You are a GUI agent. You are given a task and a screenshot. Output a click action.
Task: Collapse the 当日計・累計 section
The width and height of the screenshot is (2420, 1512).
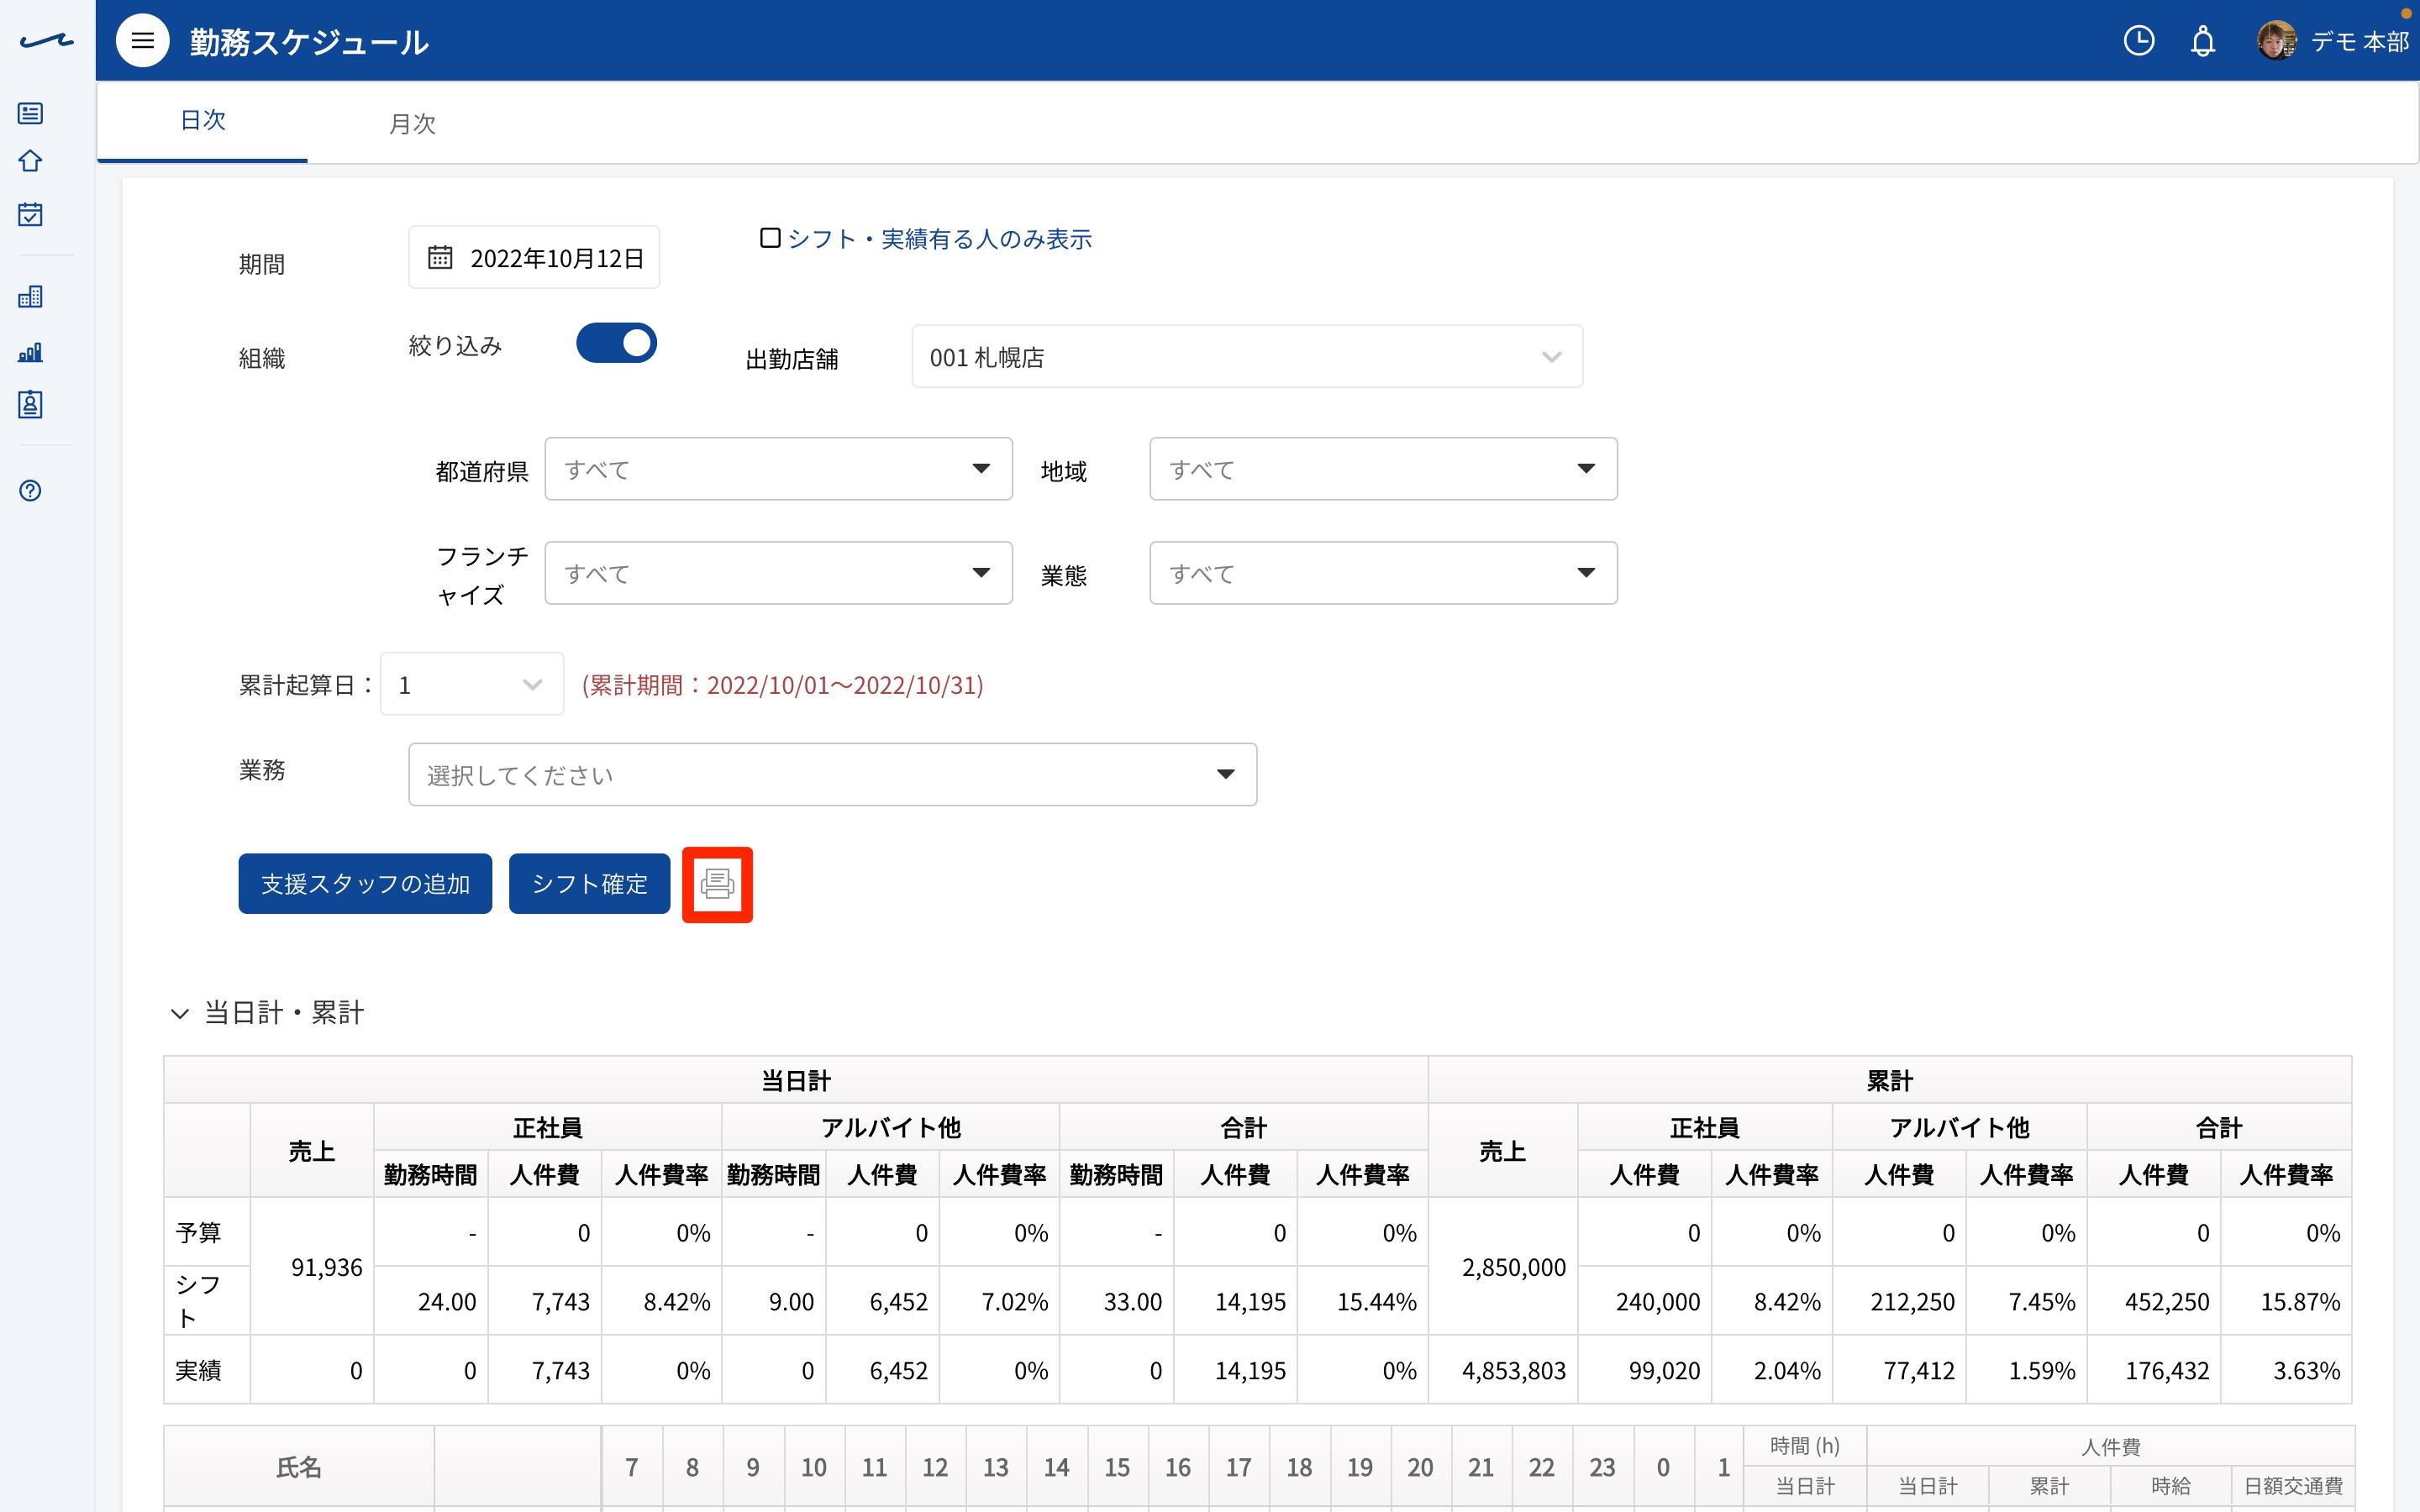[180, 1013]
